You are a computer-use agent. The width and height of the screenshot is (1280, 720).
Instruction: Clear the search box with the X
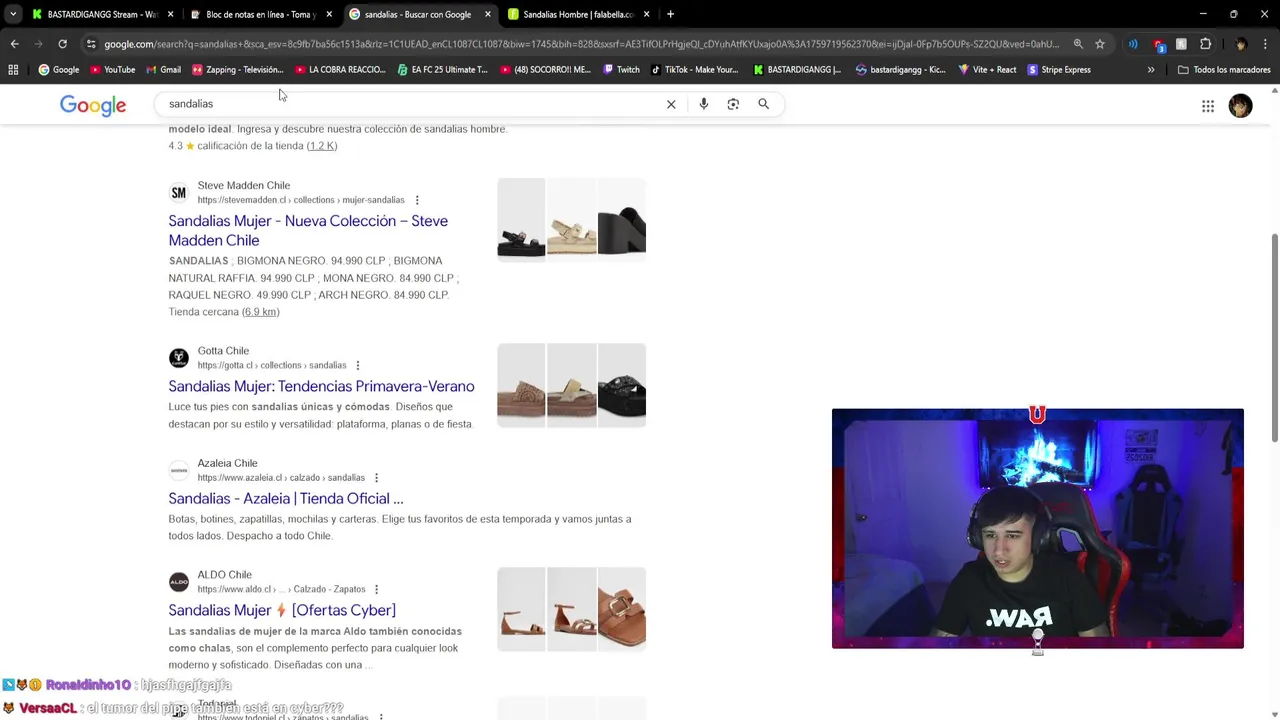pyautogui.click(x=671, y=104)
